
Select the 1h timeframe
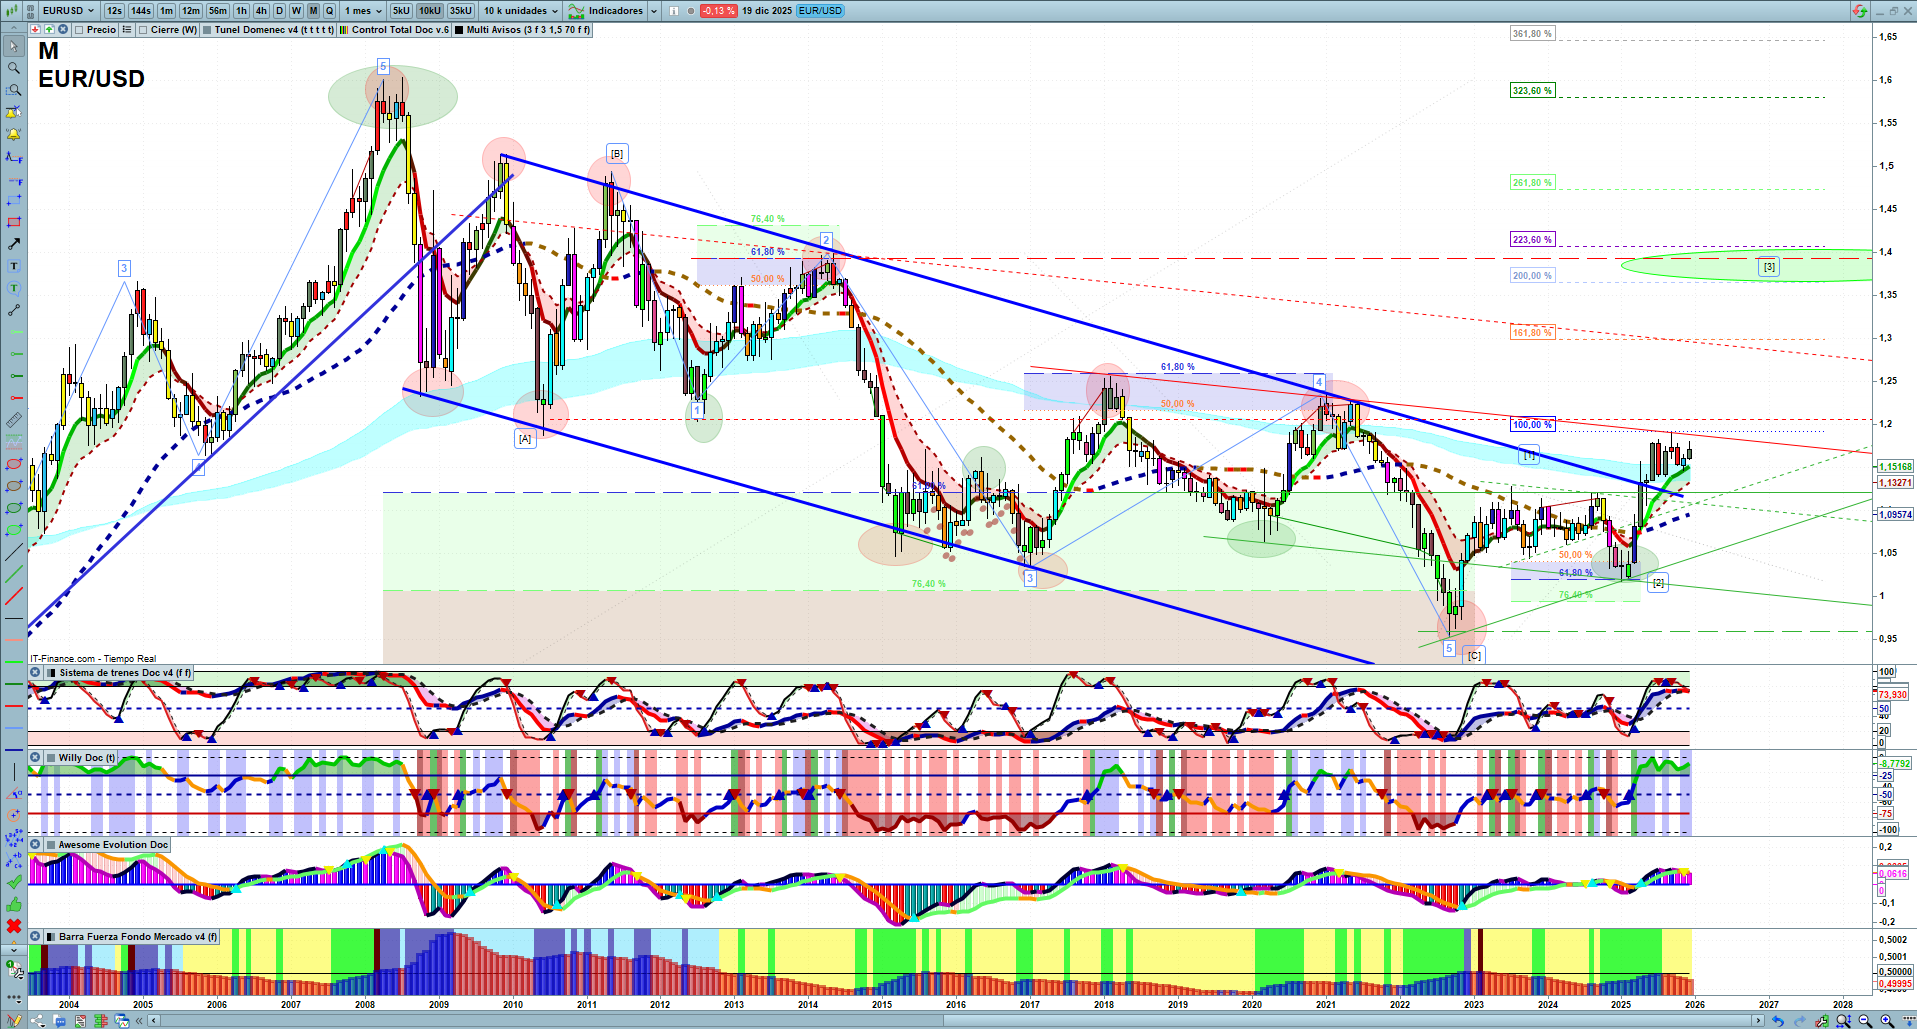tap(241, 11)
